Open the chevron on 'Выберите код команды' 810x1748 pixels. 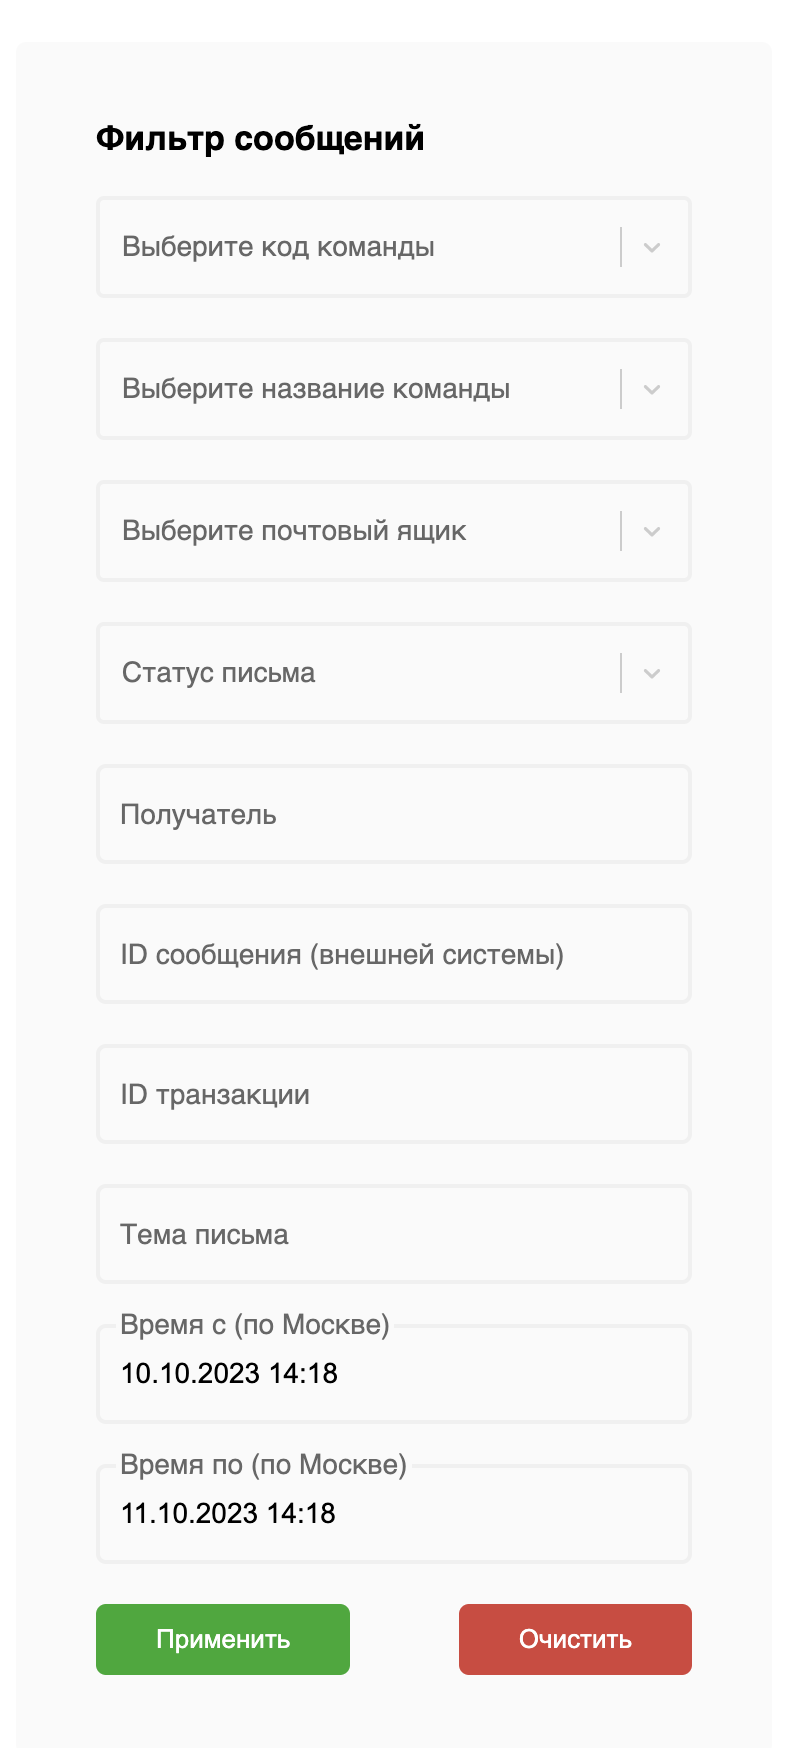pyautogui.click(x=651, y=247)
